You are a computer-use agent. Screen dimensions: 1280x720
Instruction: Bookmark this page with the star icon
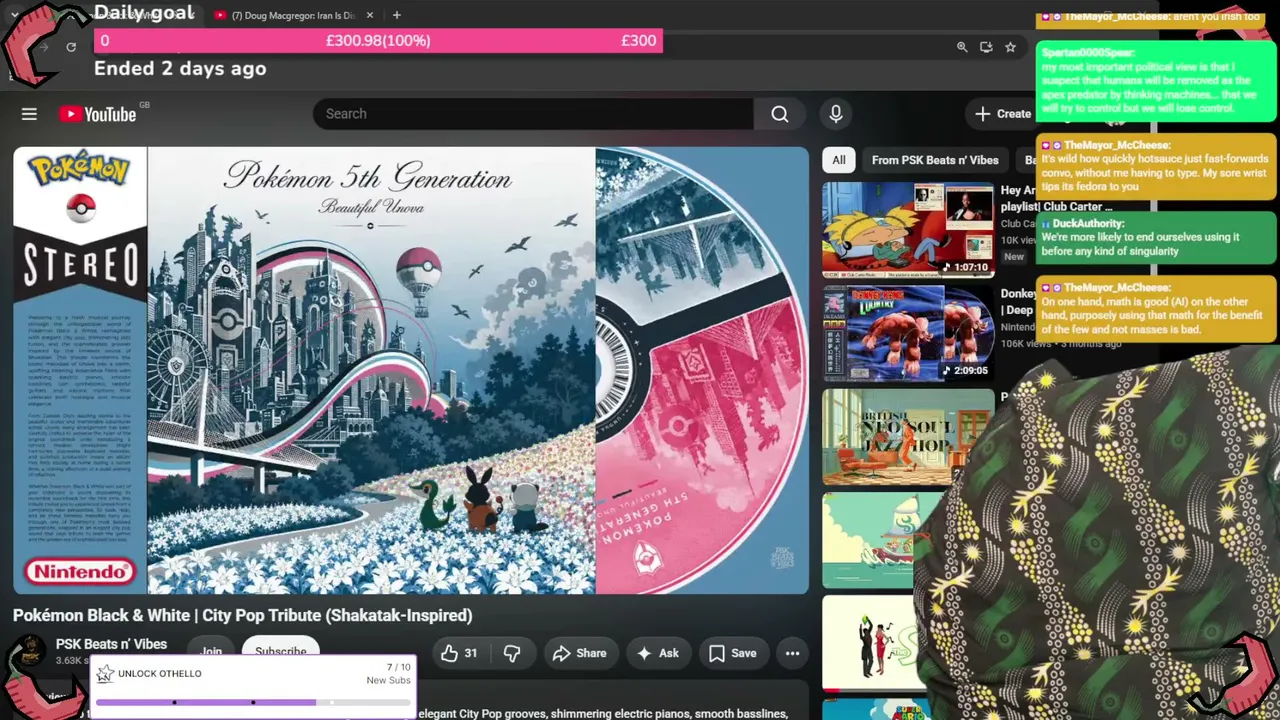click(x=1010, y=47)
